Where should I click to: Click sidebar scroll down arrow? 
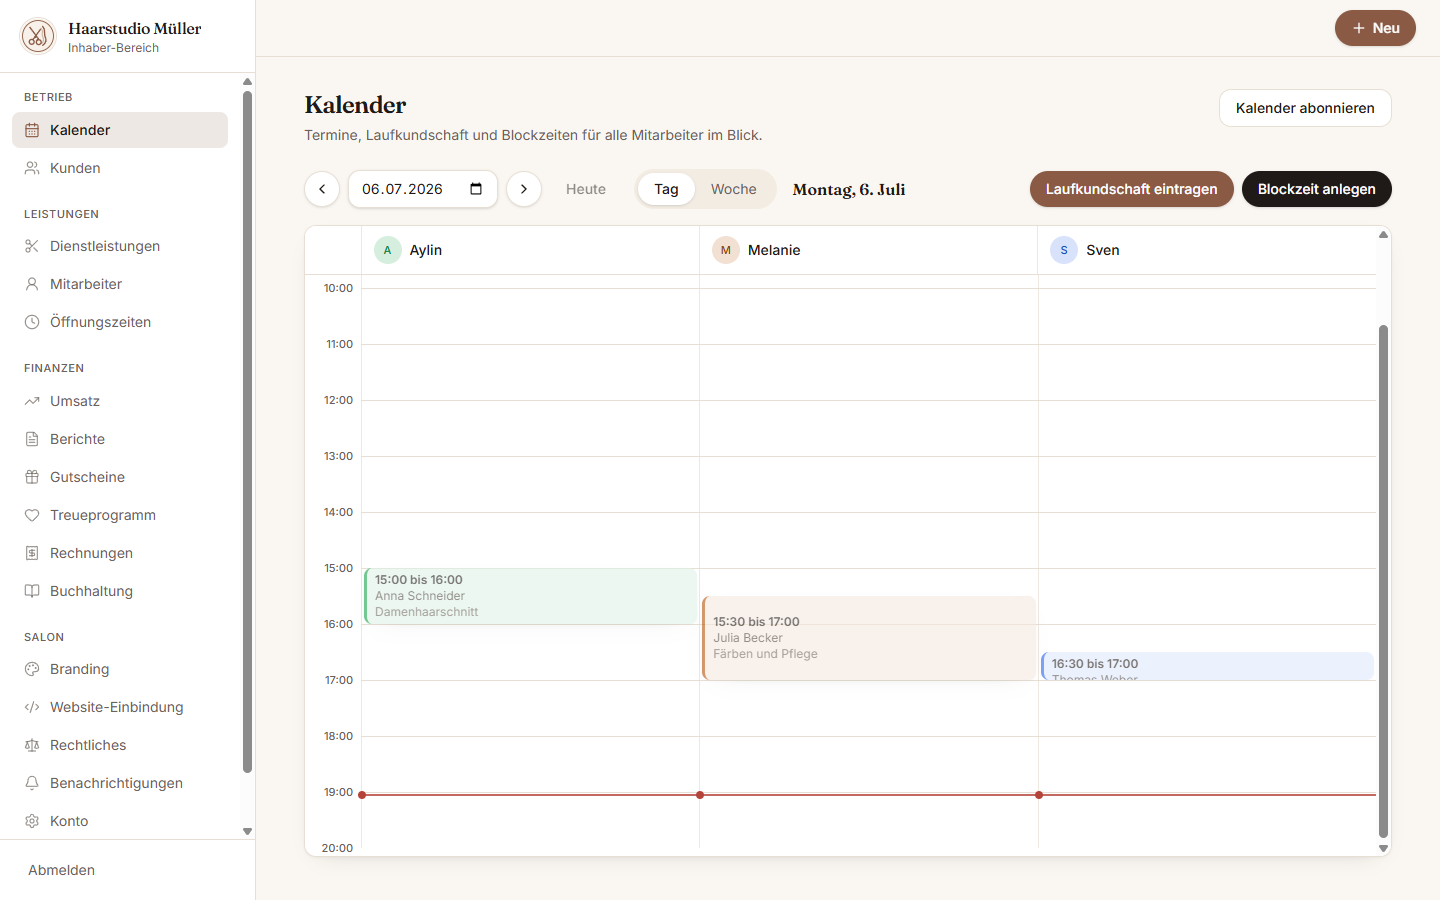[247, 832]
